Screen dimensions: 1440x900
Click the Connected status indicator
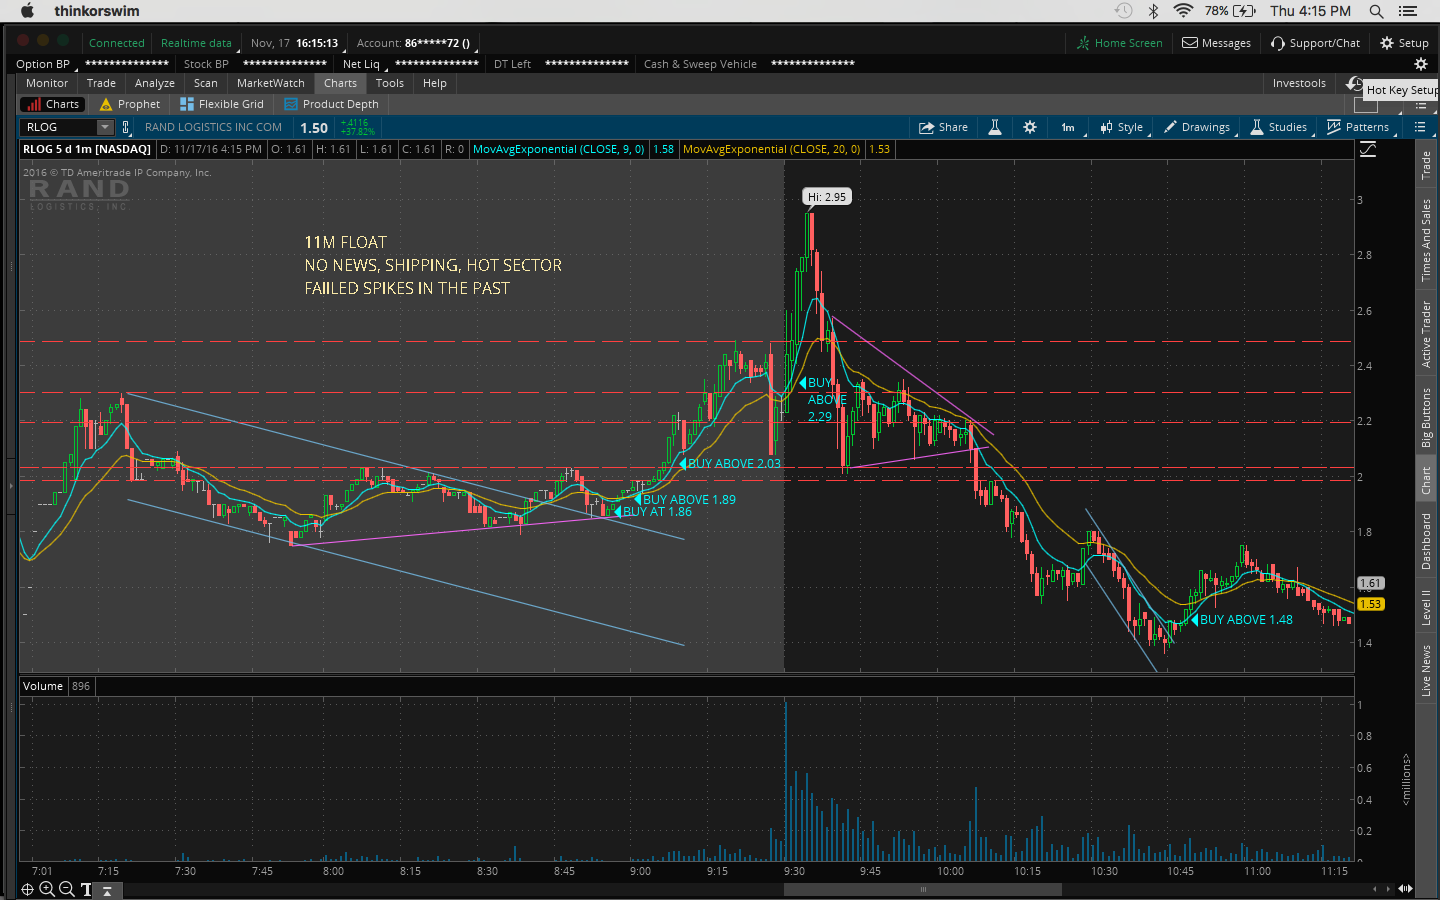117,43
